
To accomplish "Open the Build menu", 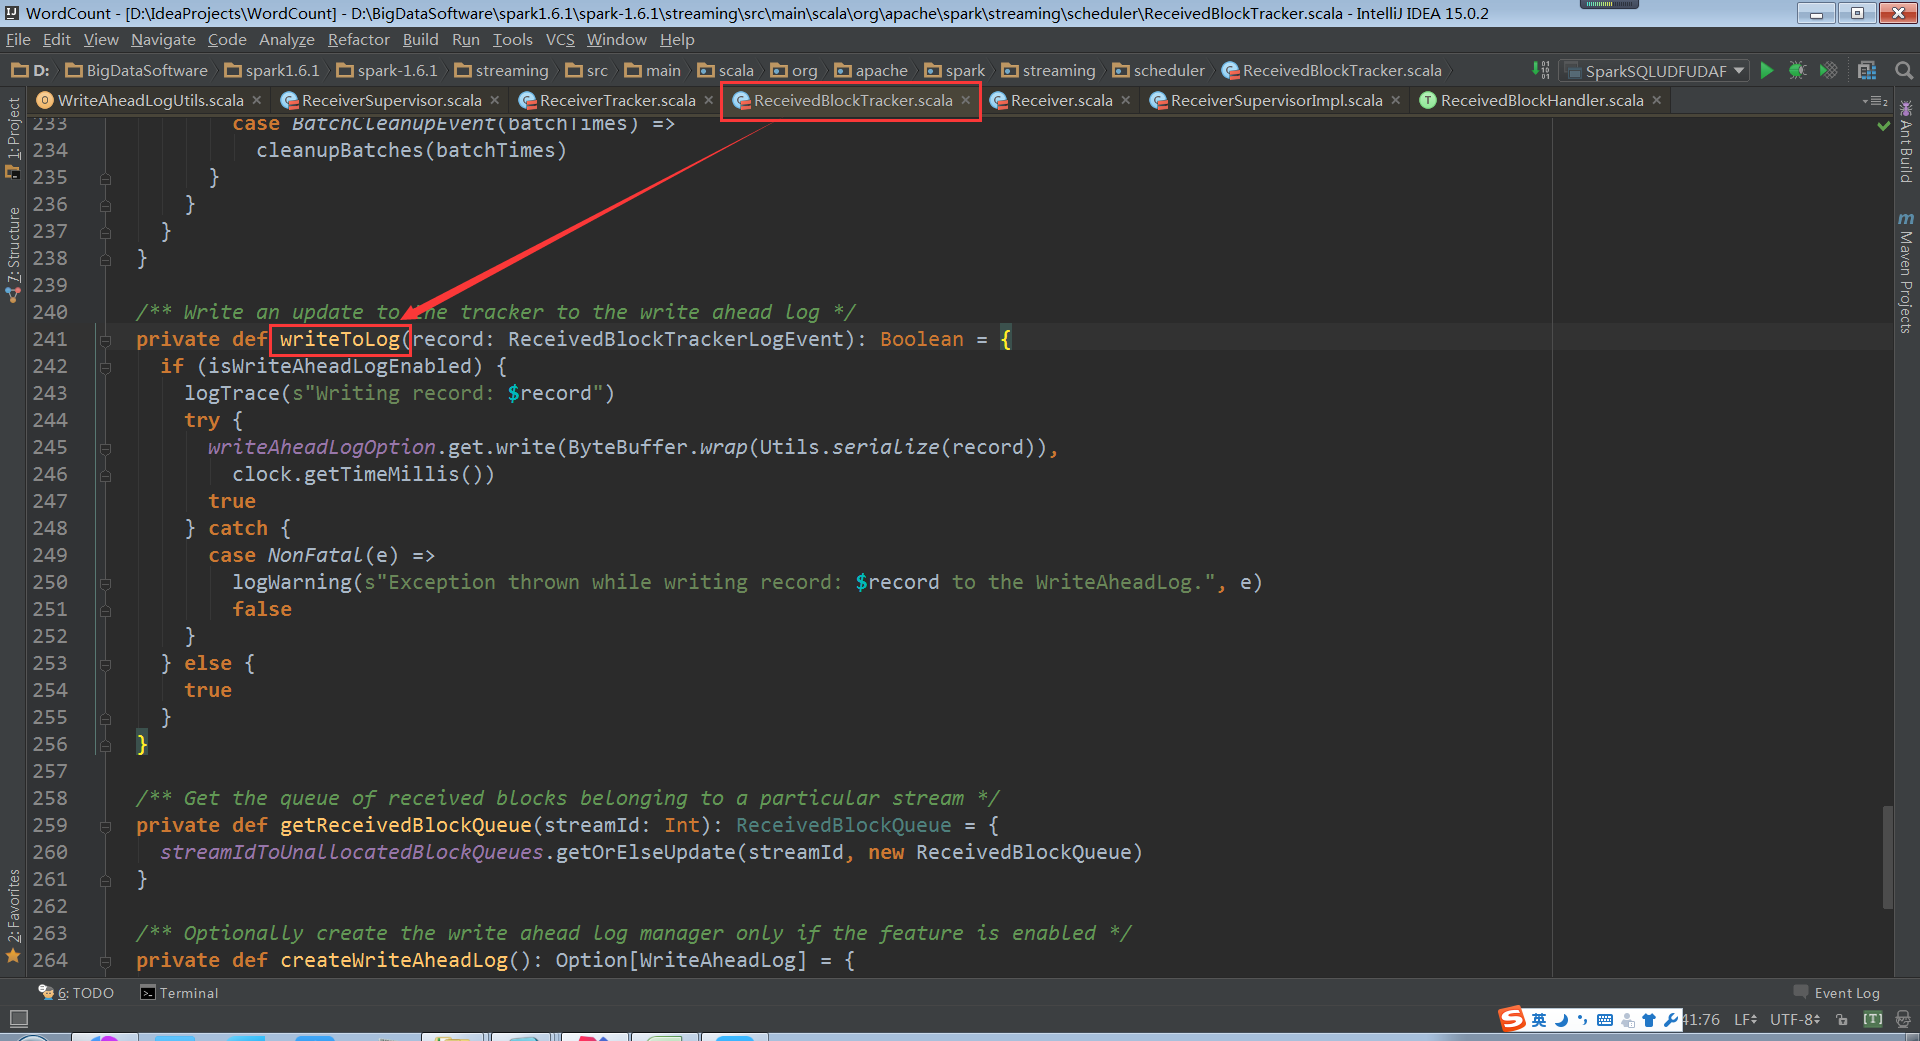I will click(x=421, y=40).
